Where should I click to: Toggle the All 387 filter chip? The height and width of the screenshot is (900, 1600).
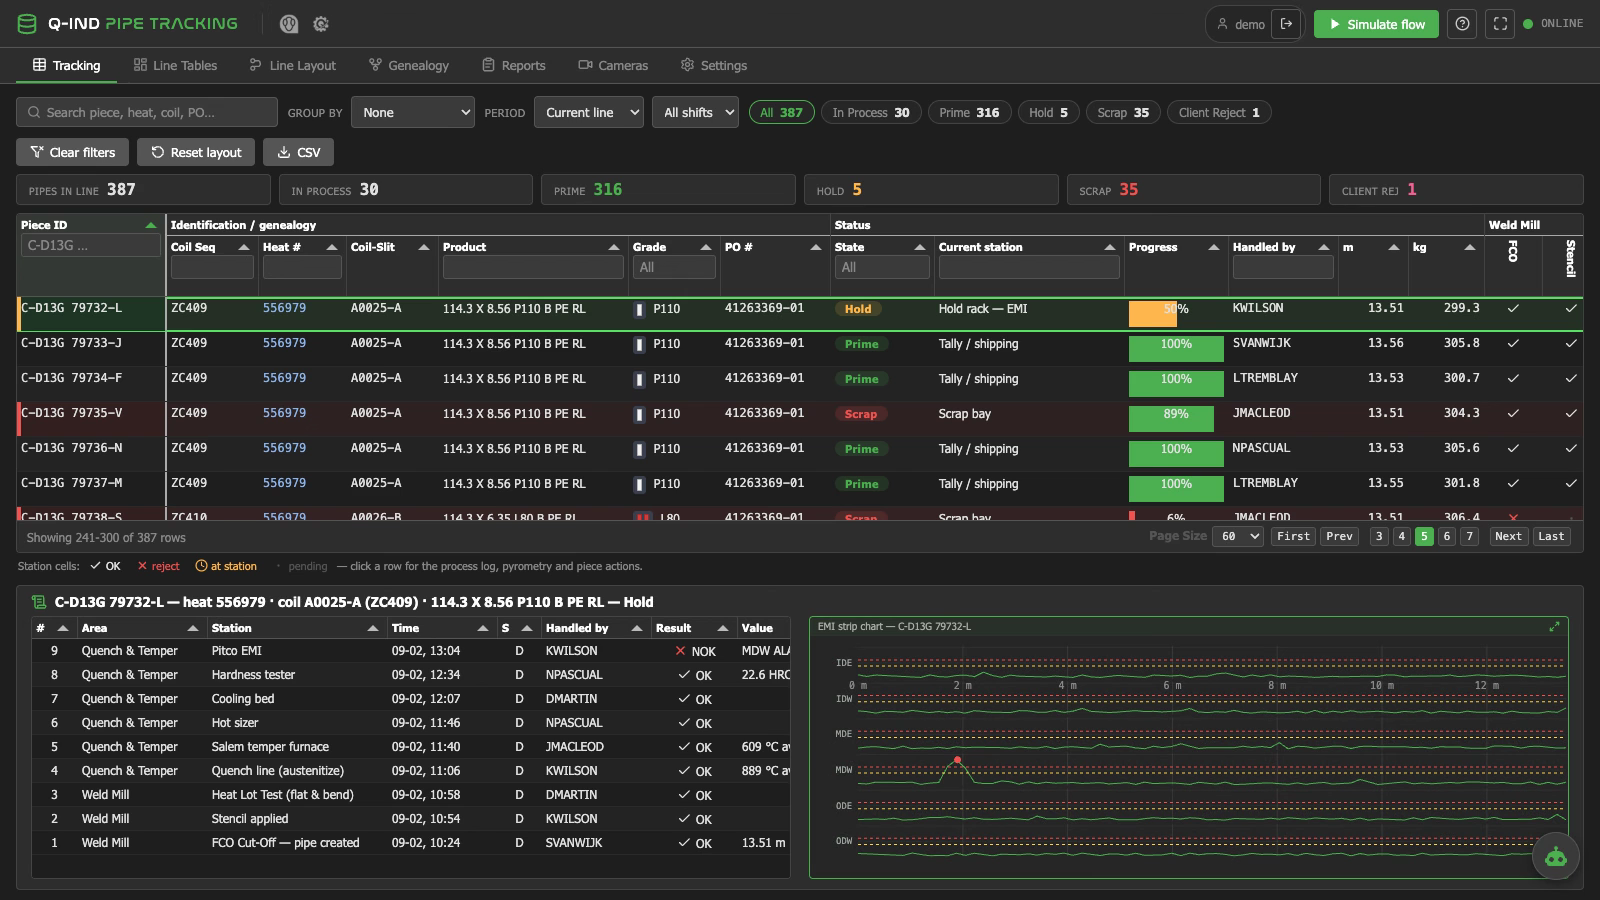[x=781, y=113]
